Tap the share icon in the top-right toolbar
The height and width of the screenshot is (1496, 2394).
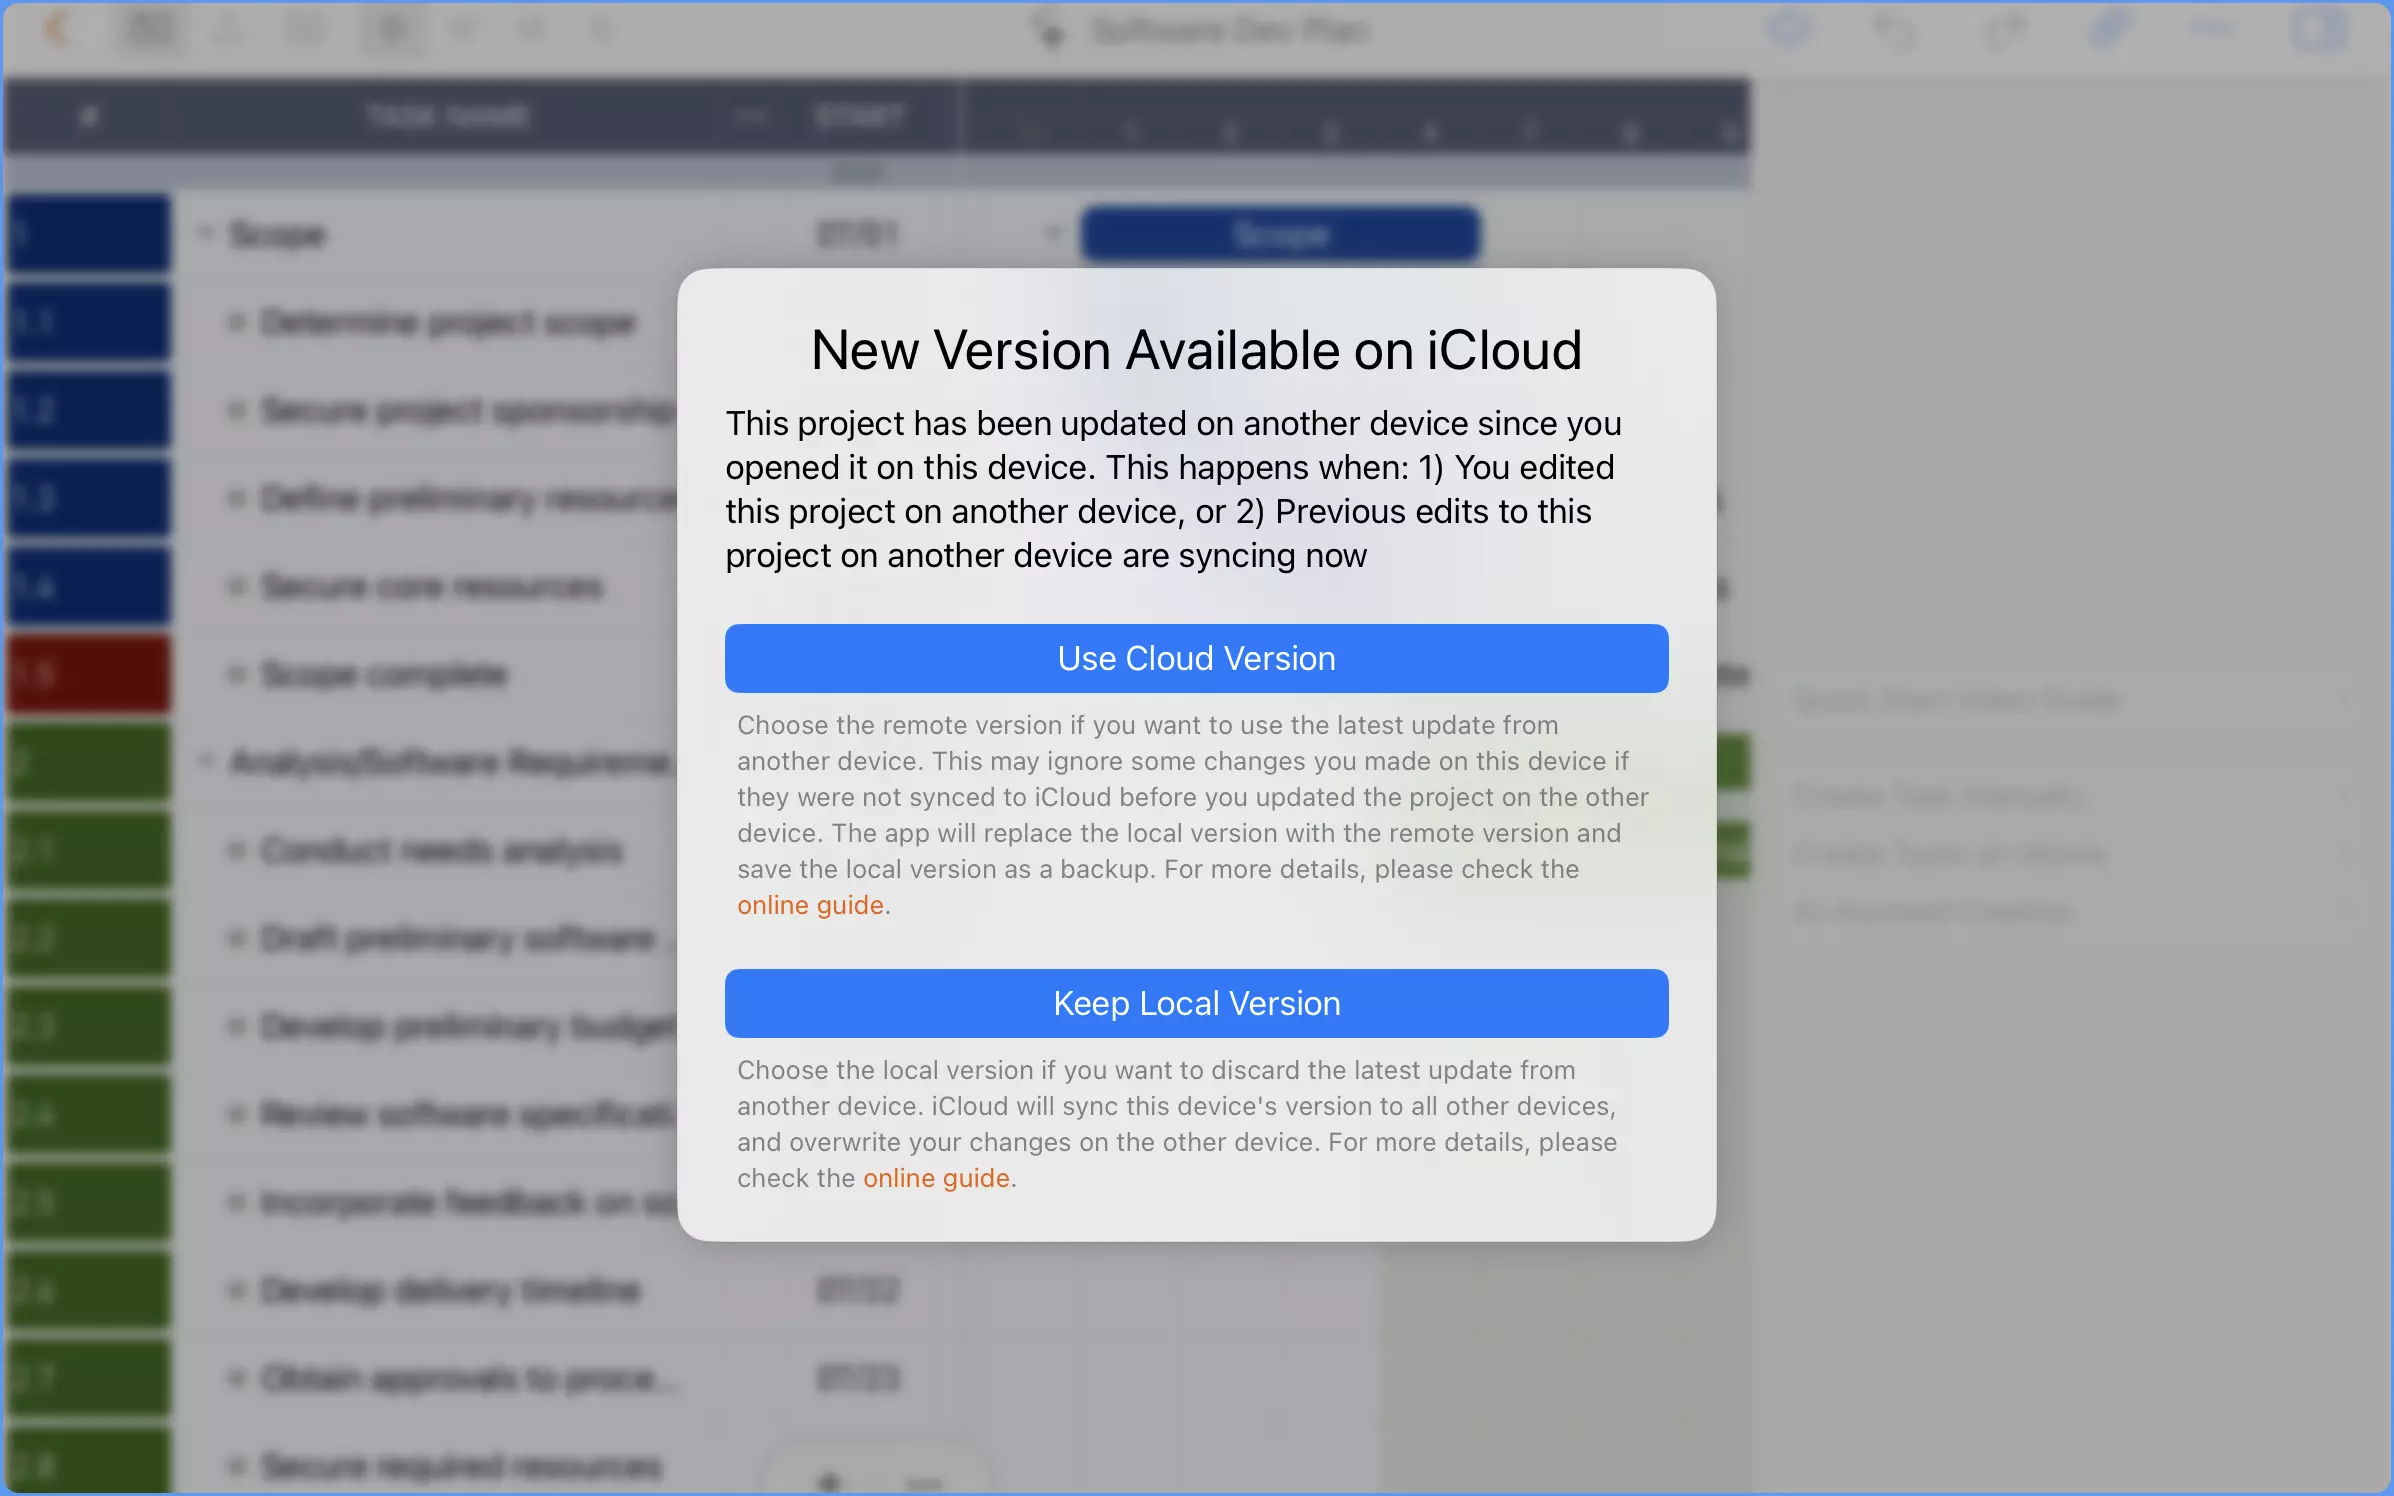coord(2005,30)
